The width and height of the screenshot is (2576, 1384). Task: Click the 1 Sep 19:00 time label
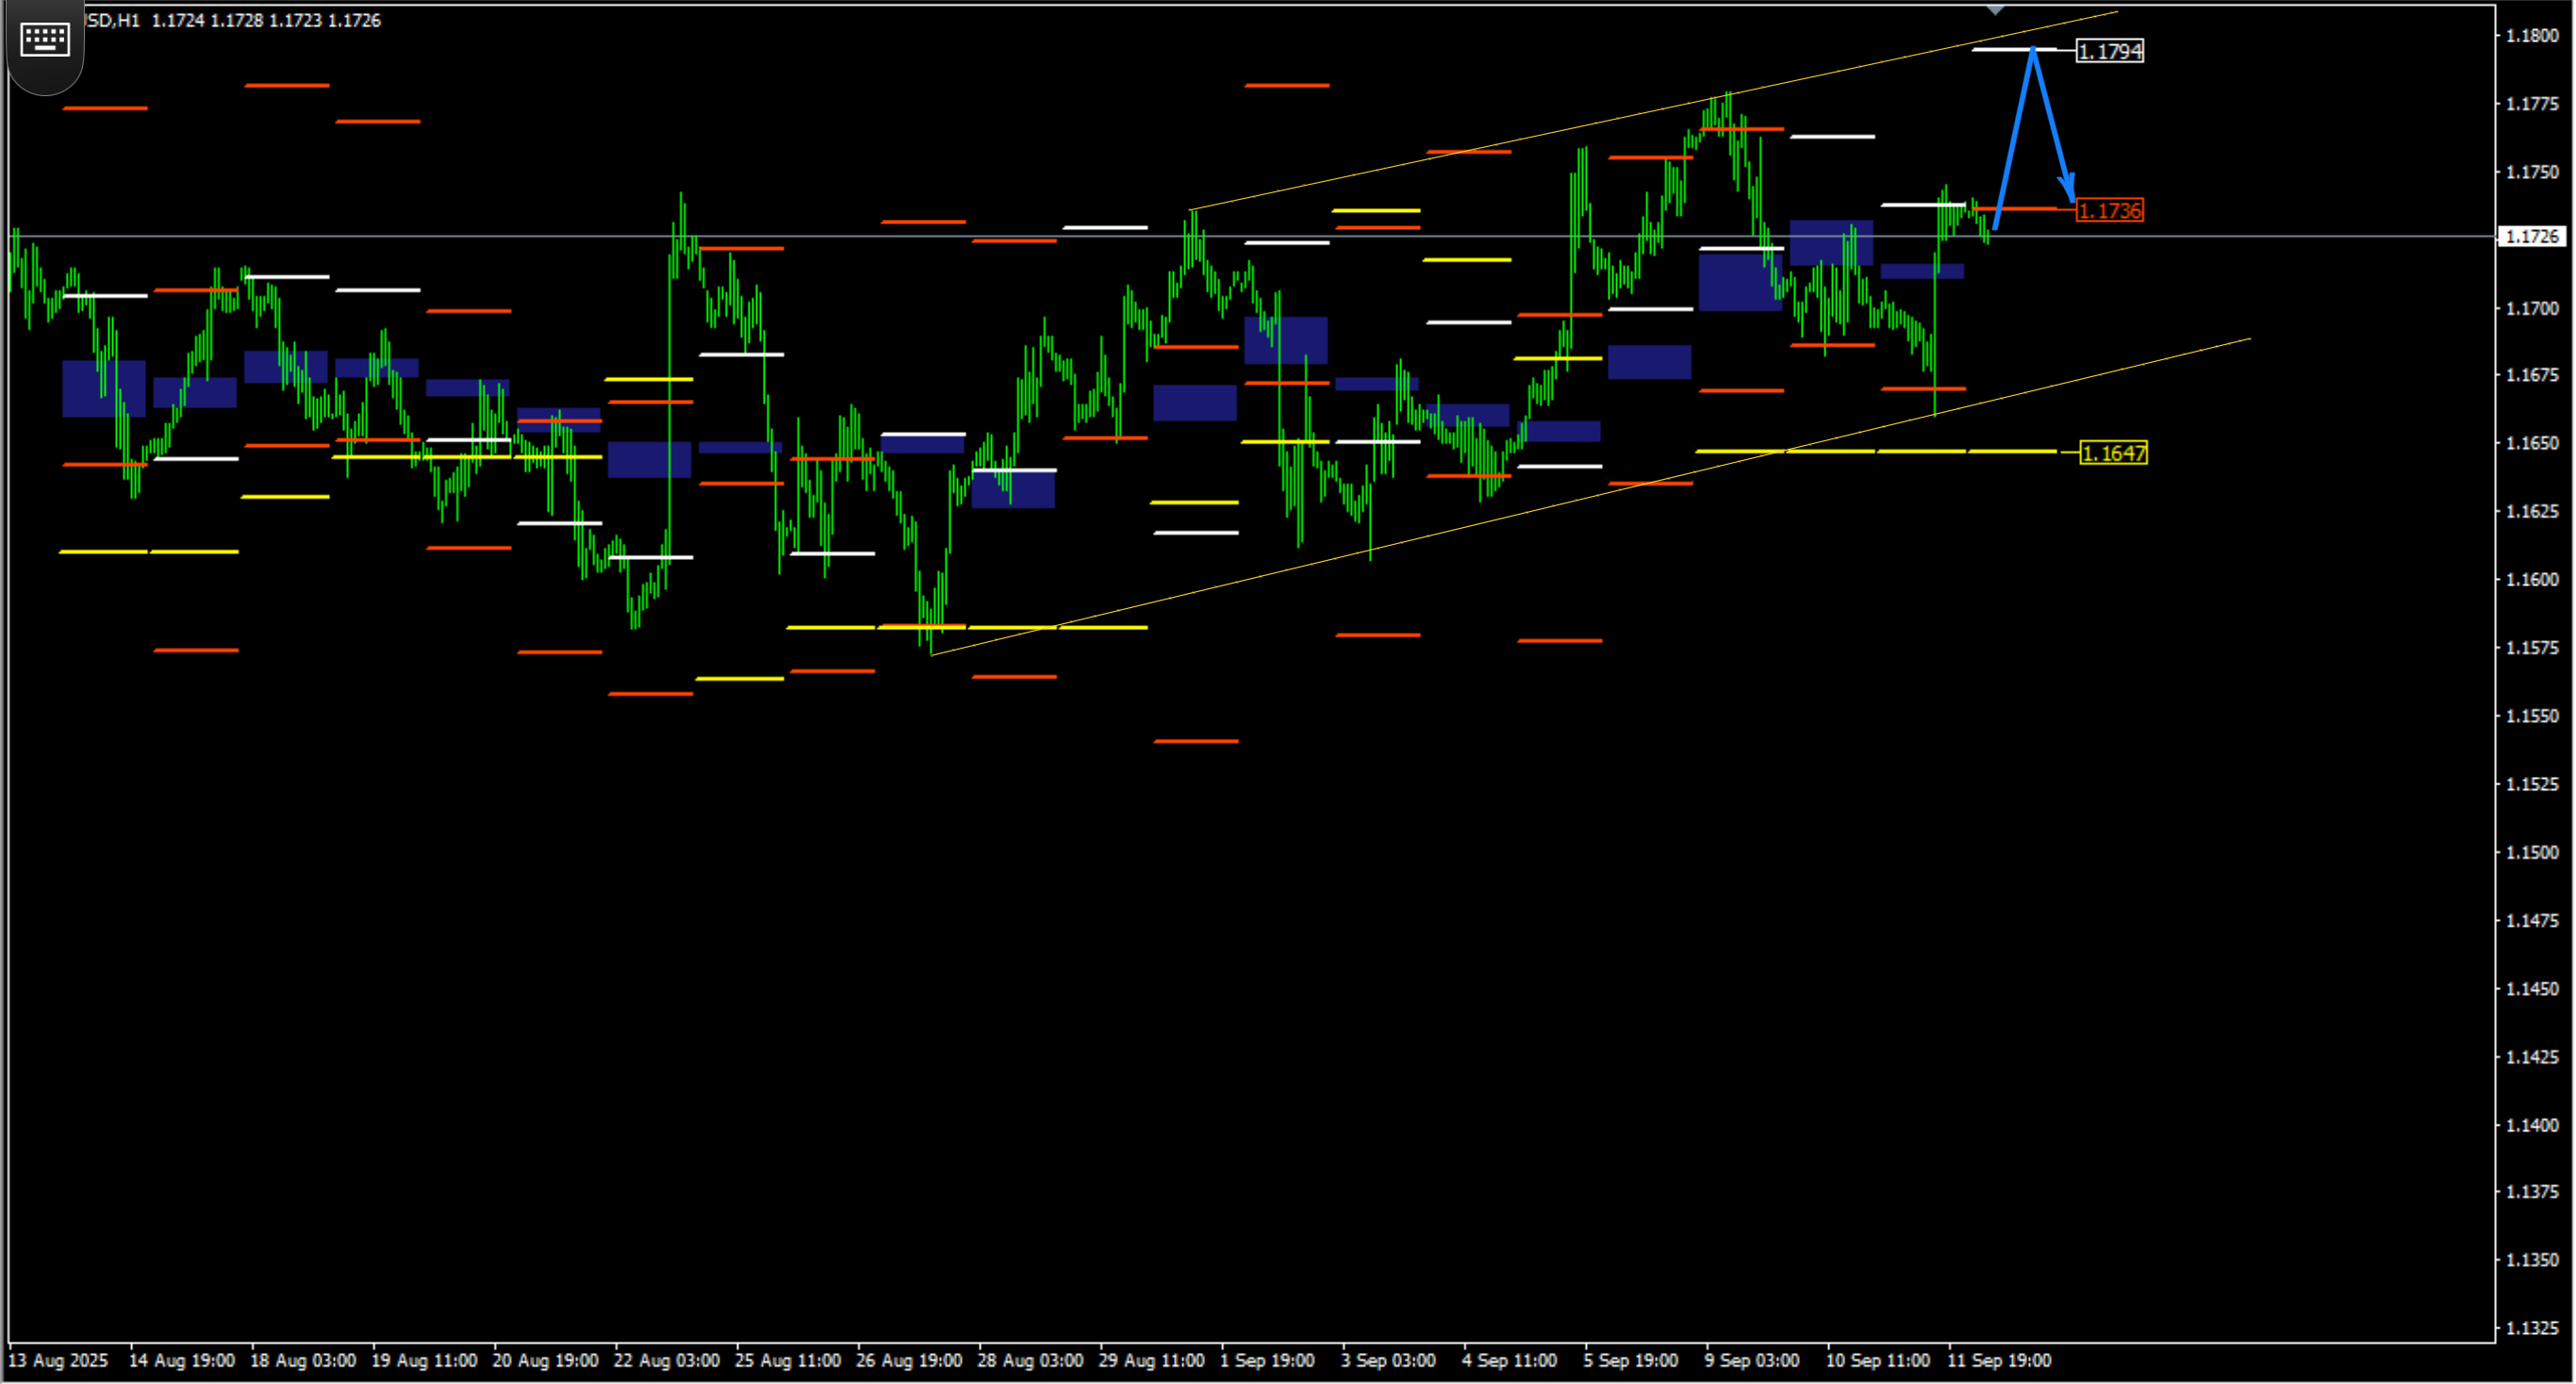point(1267,1360)
